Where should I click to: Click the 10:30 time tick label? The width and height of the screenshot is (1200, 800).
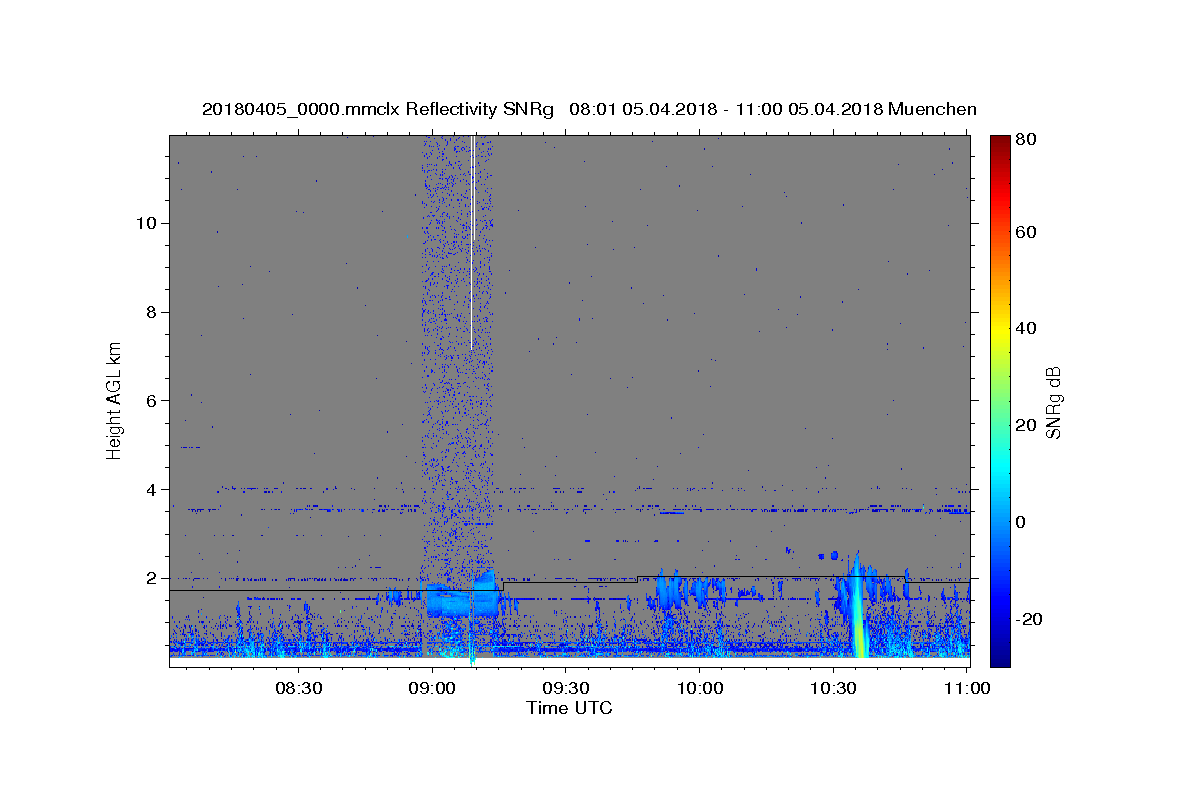[833, 689]
